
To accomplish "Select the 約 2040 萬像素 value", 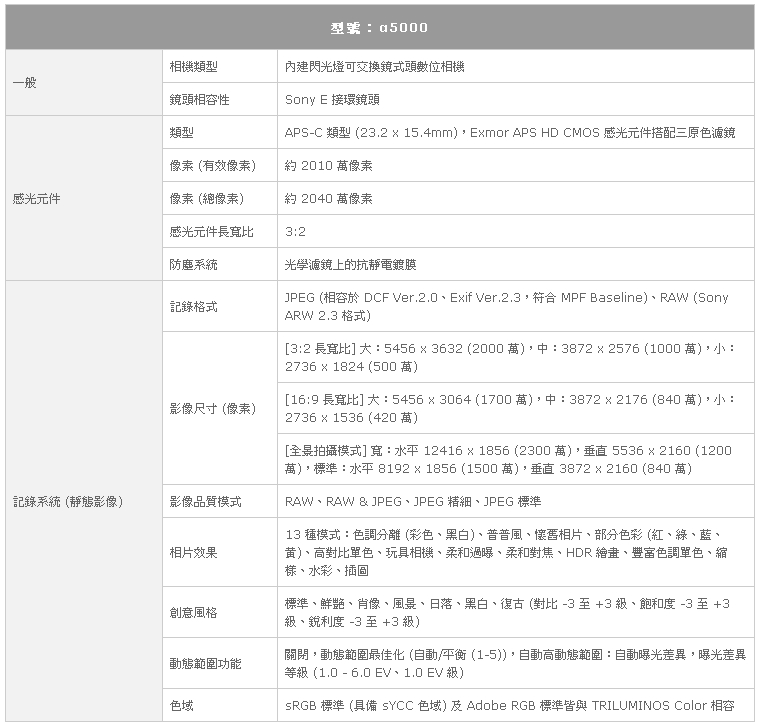I will coord(328,198).
